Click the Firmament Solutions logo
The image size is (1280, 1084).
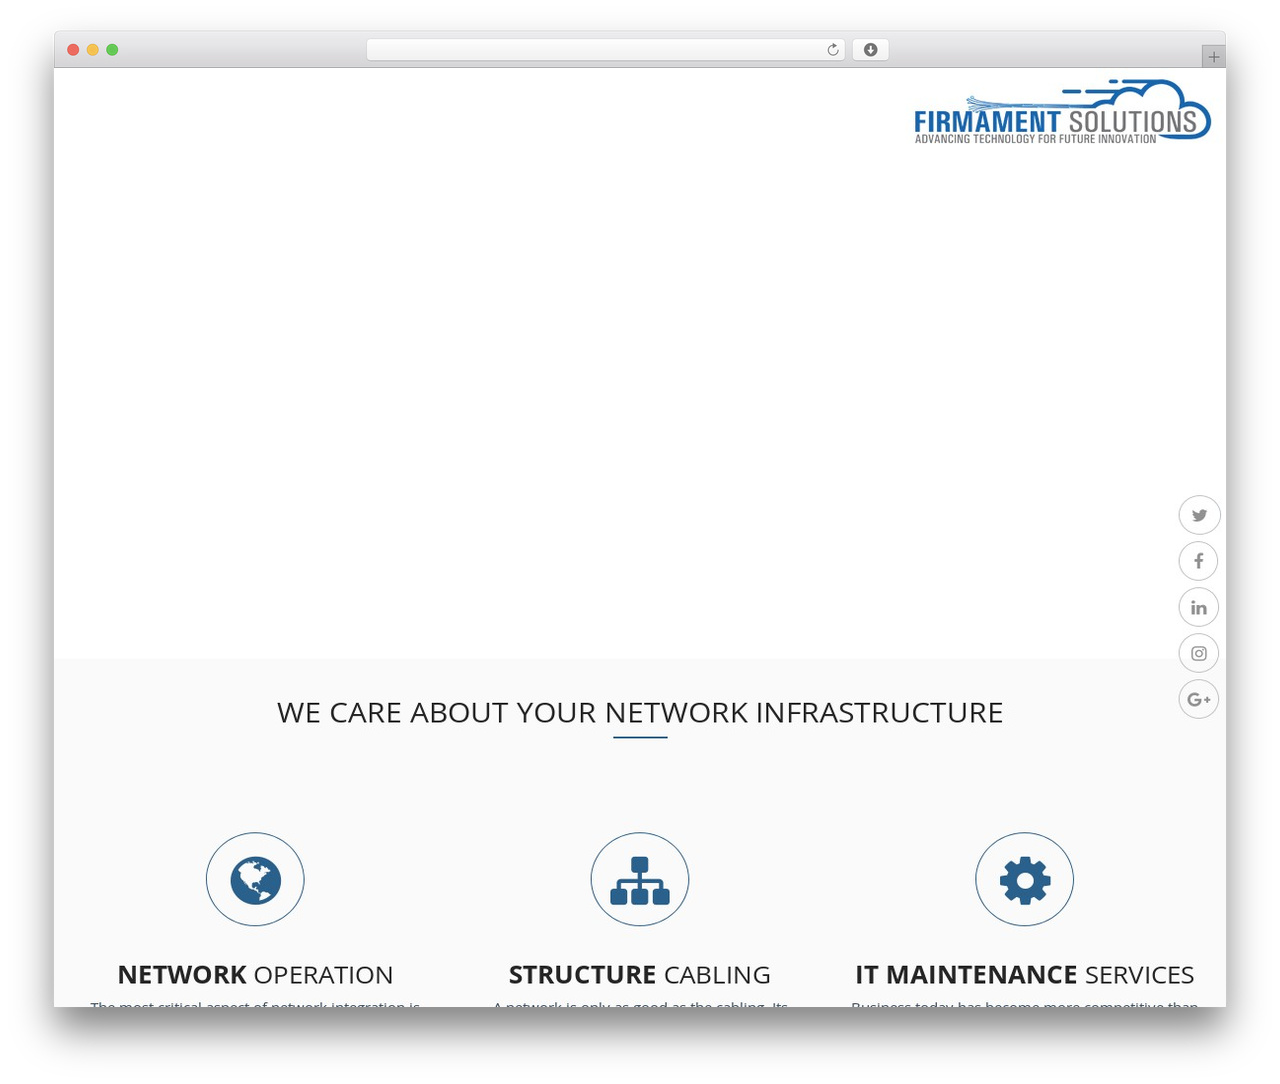(x=1062, y=111)
